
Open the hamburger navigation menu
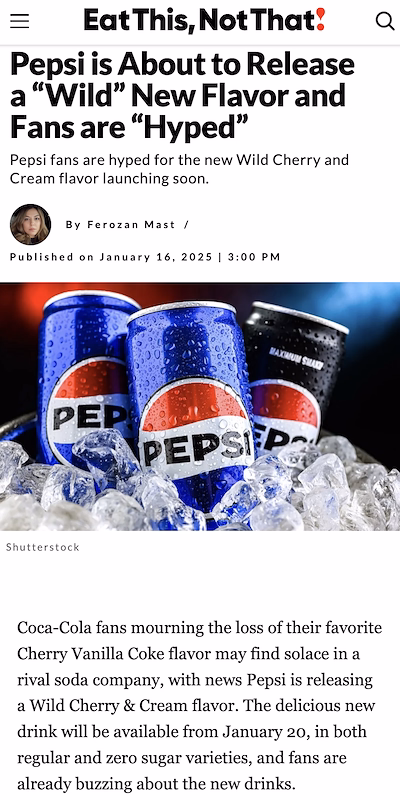19,21
